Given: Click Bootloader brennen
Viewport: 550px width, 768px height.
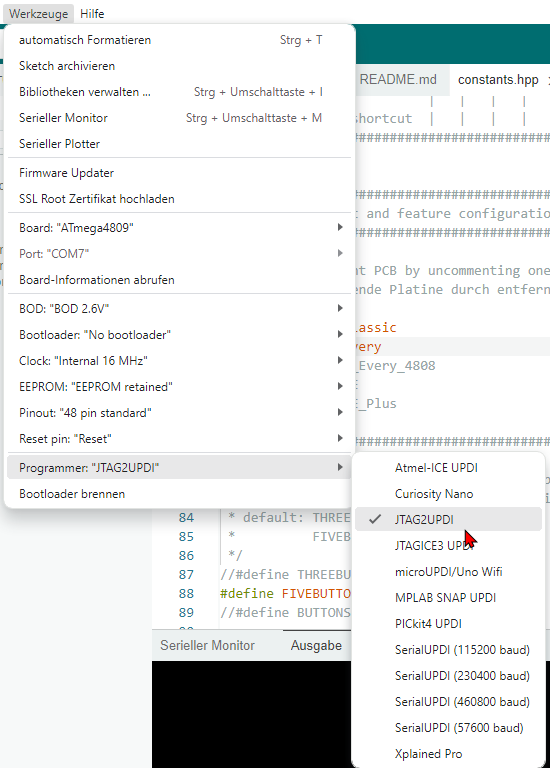Looking at the screenshot, I should click(179, 493).
